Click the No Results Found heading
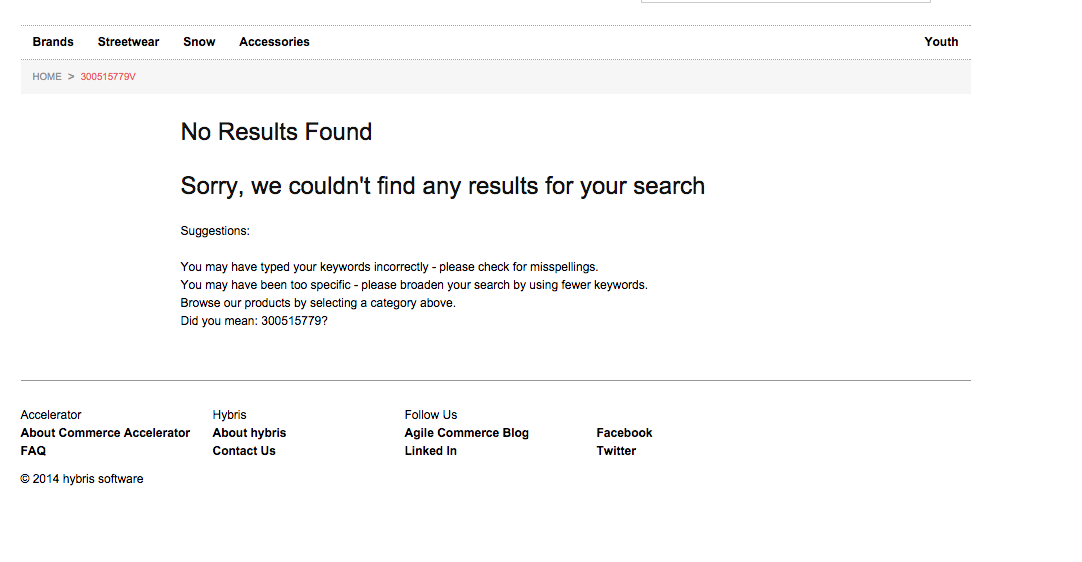The width and height of the screenshot is (1082, 562). pyautogui.click(x=276, y=132)
